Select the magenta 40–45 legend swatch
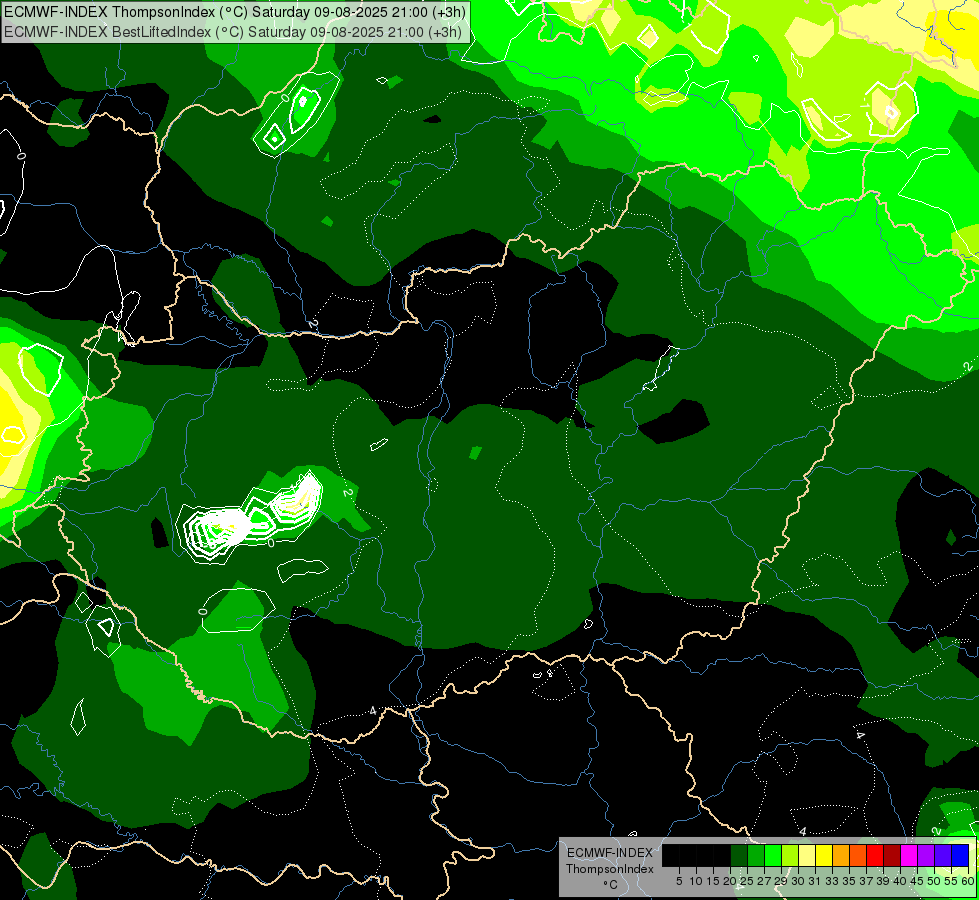This screenshot has width=979, height=900. [x=909, y=855]
